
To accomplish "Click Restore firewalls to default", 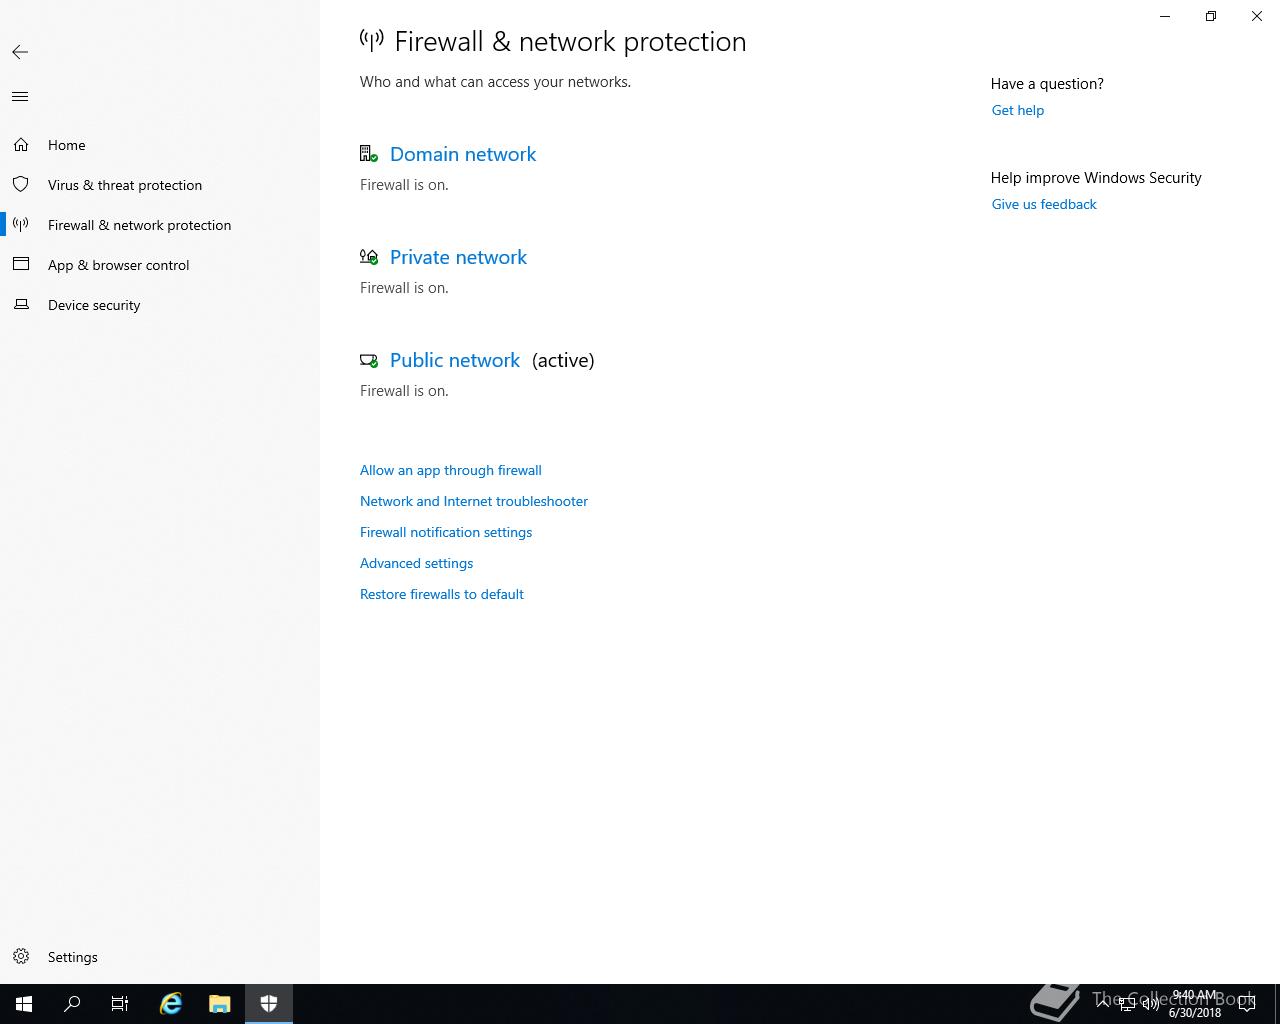I will coord(442,594).
